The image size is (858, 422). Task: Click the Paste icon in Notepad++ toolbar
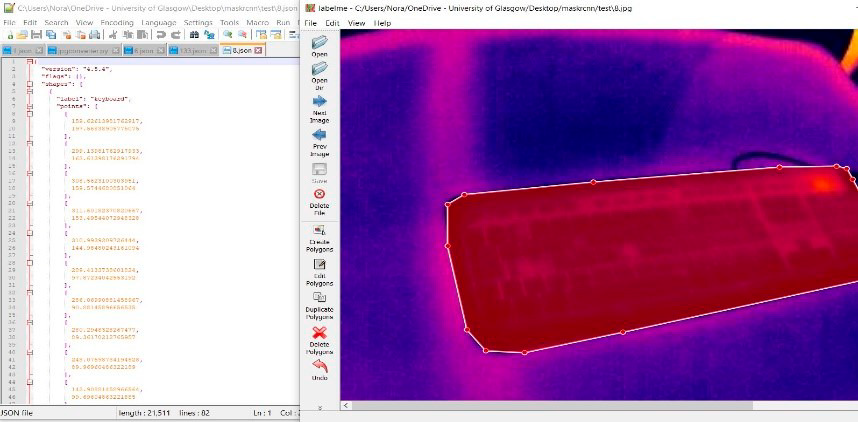point(142,35)
